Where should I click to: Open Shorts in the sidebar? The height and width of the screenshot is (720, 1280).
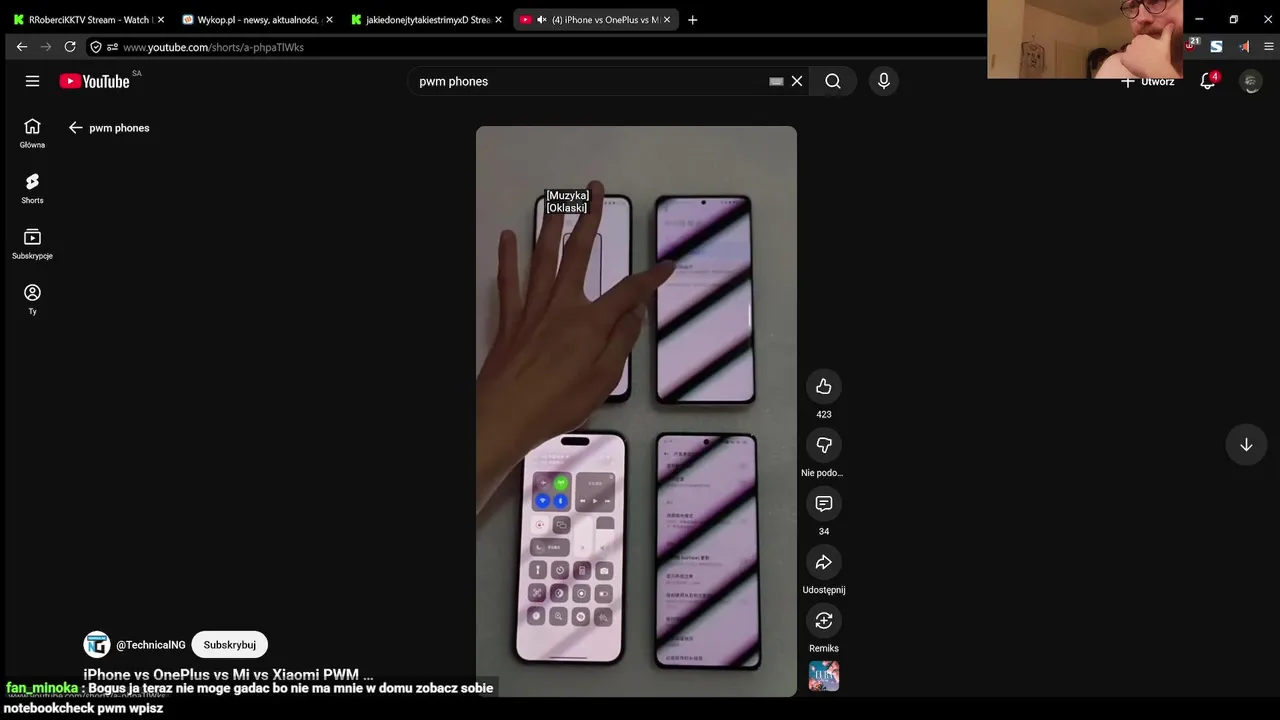coord(32,188)
